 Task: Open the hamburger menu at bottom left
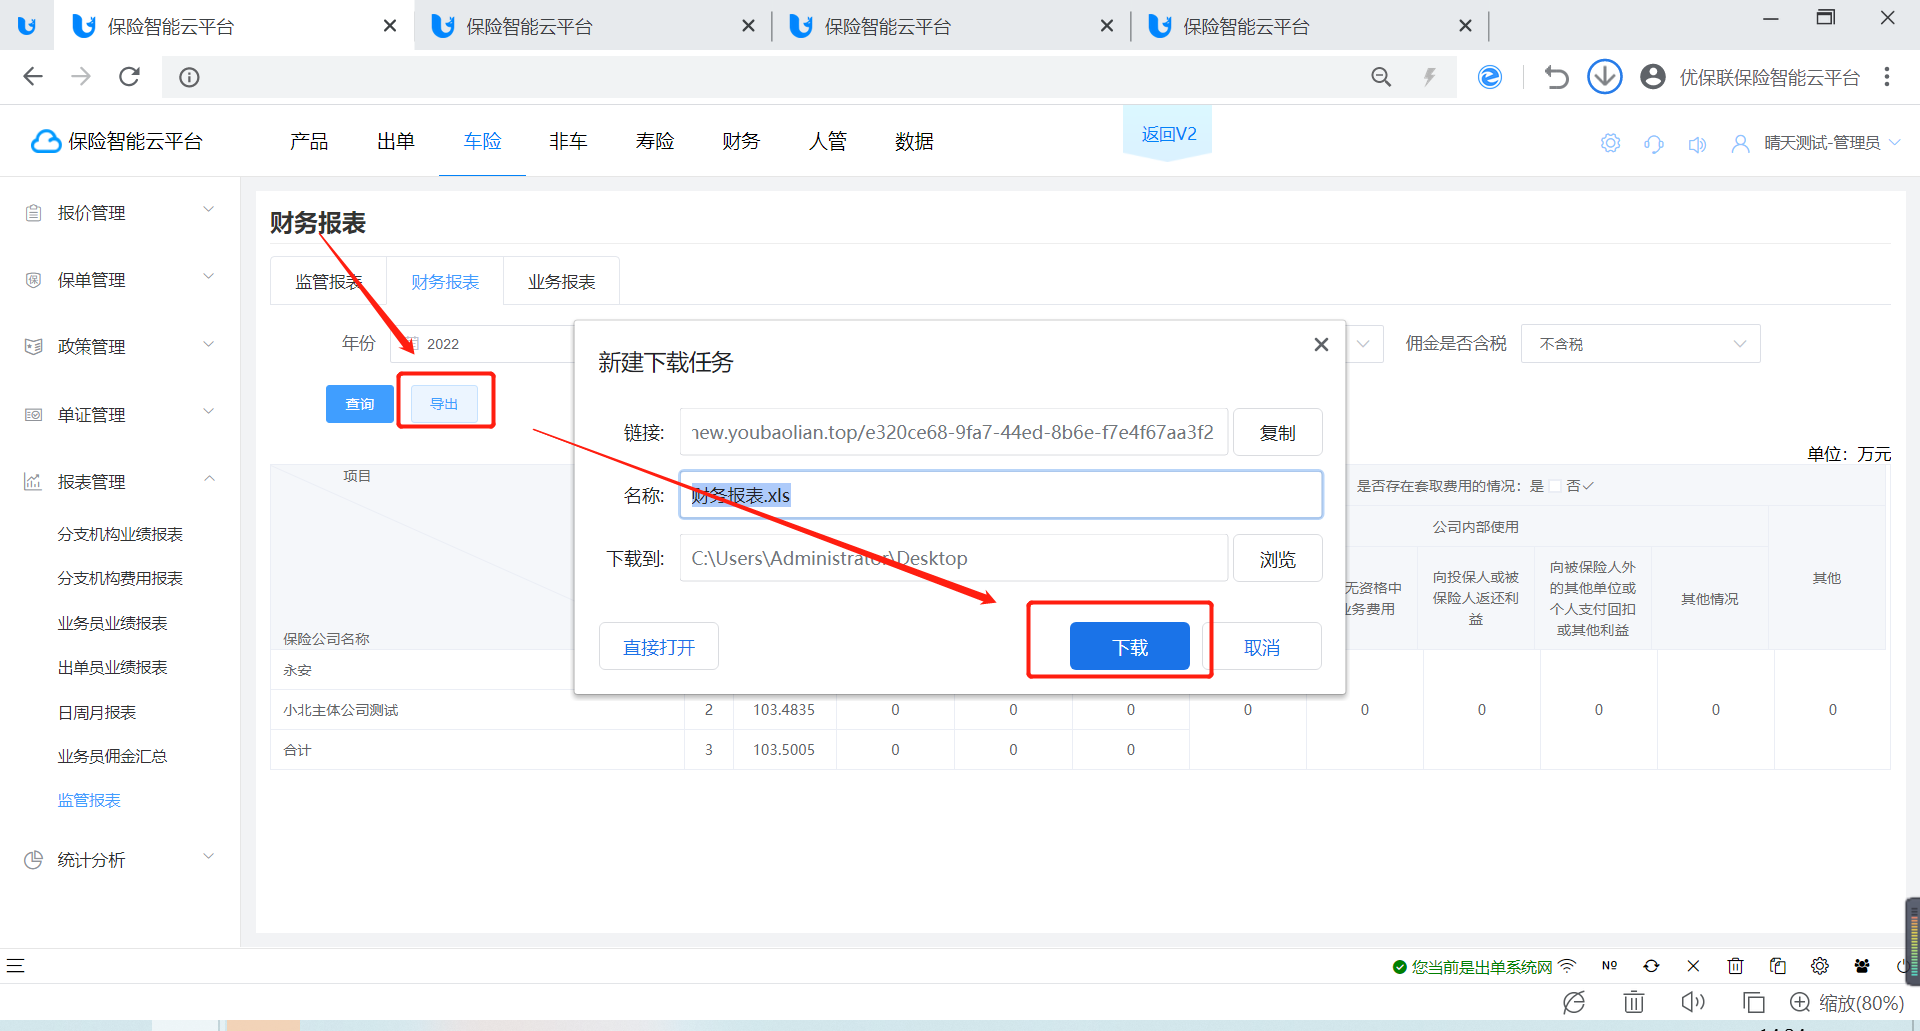(15, 966)
